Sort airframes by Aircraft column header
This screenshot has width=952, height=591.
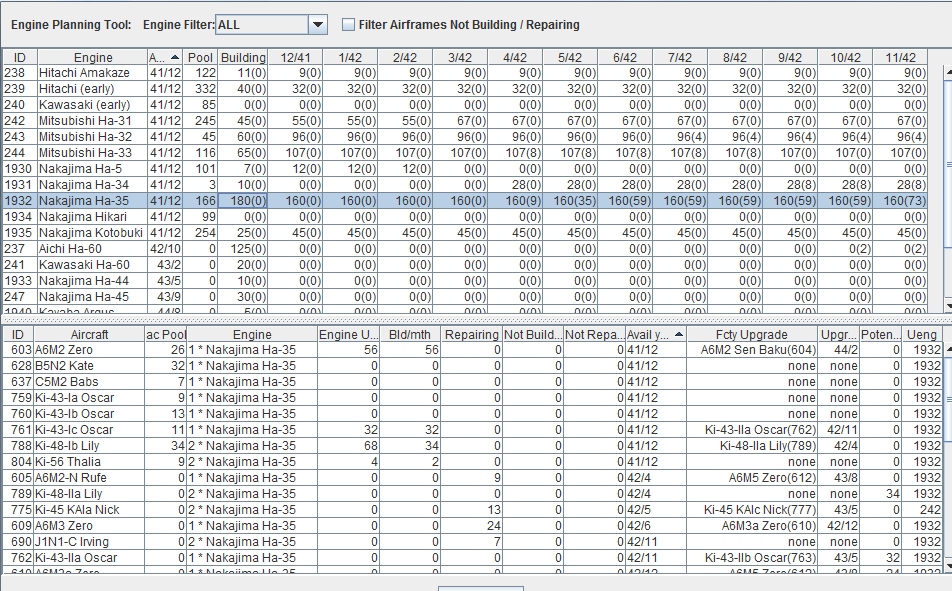tap(89, 335)
